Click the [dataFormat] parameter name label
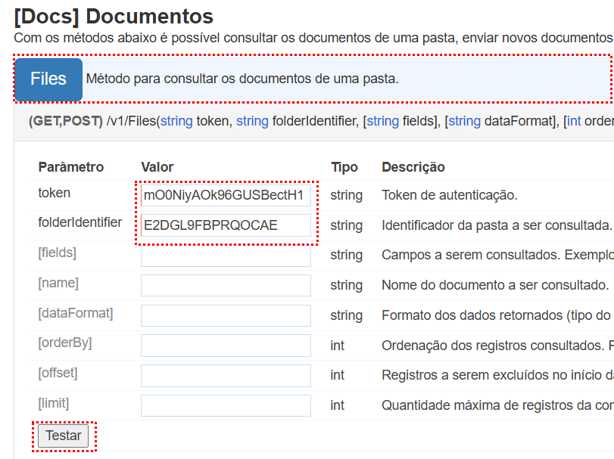Image resolution: width=614 pixels, height=459 pixels. tap(75, 313)
